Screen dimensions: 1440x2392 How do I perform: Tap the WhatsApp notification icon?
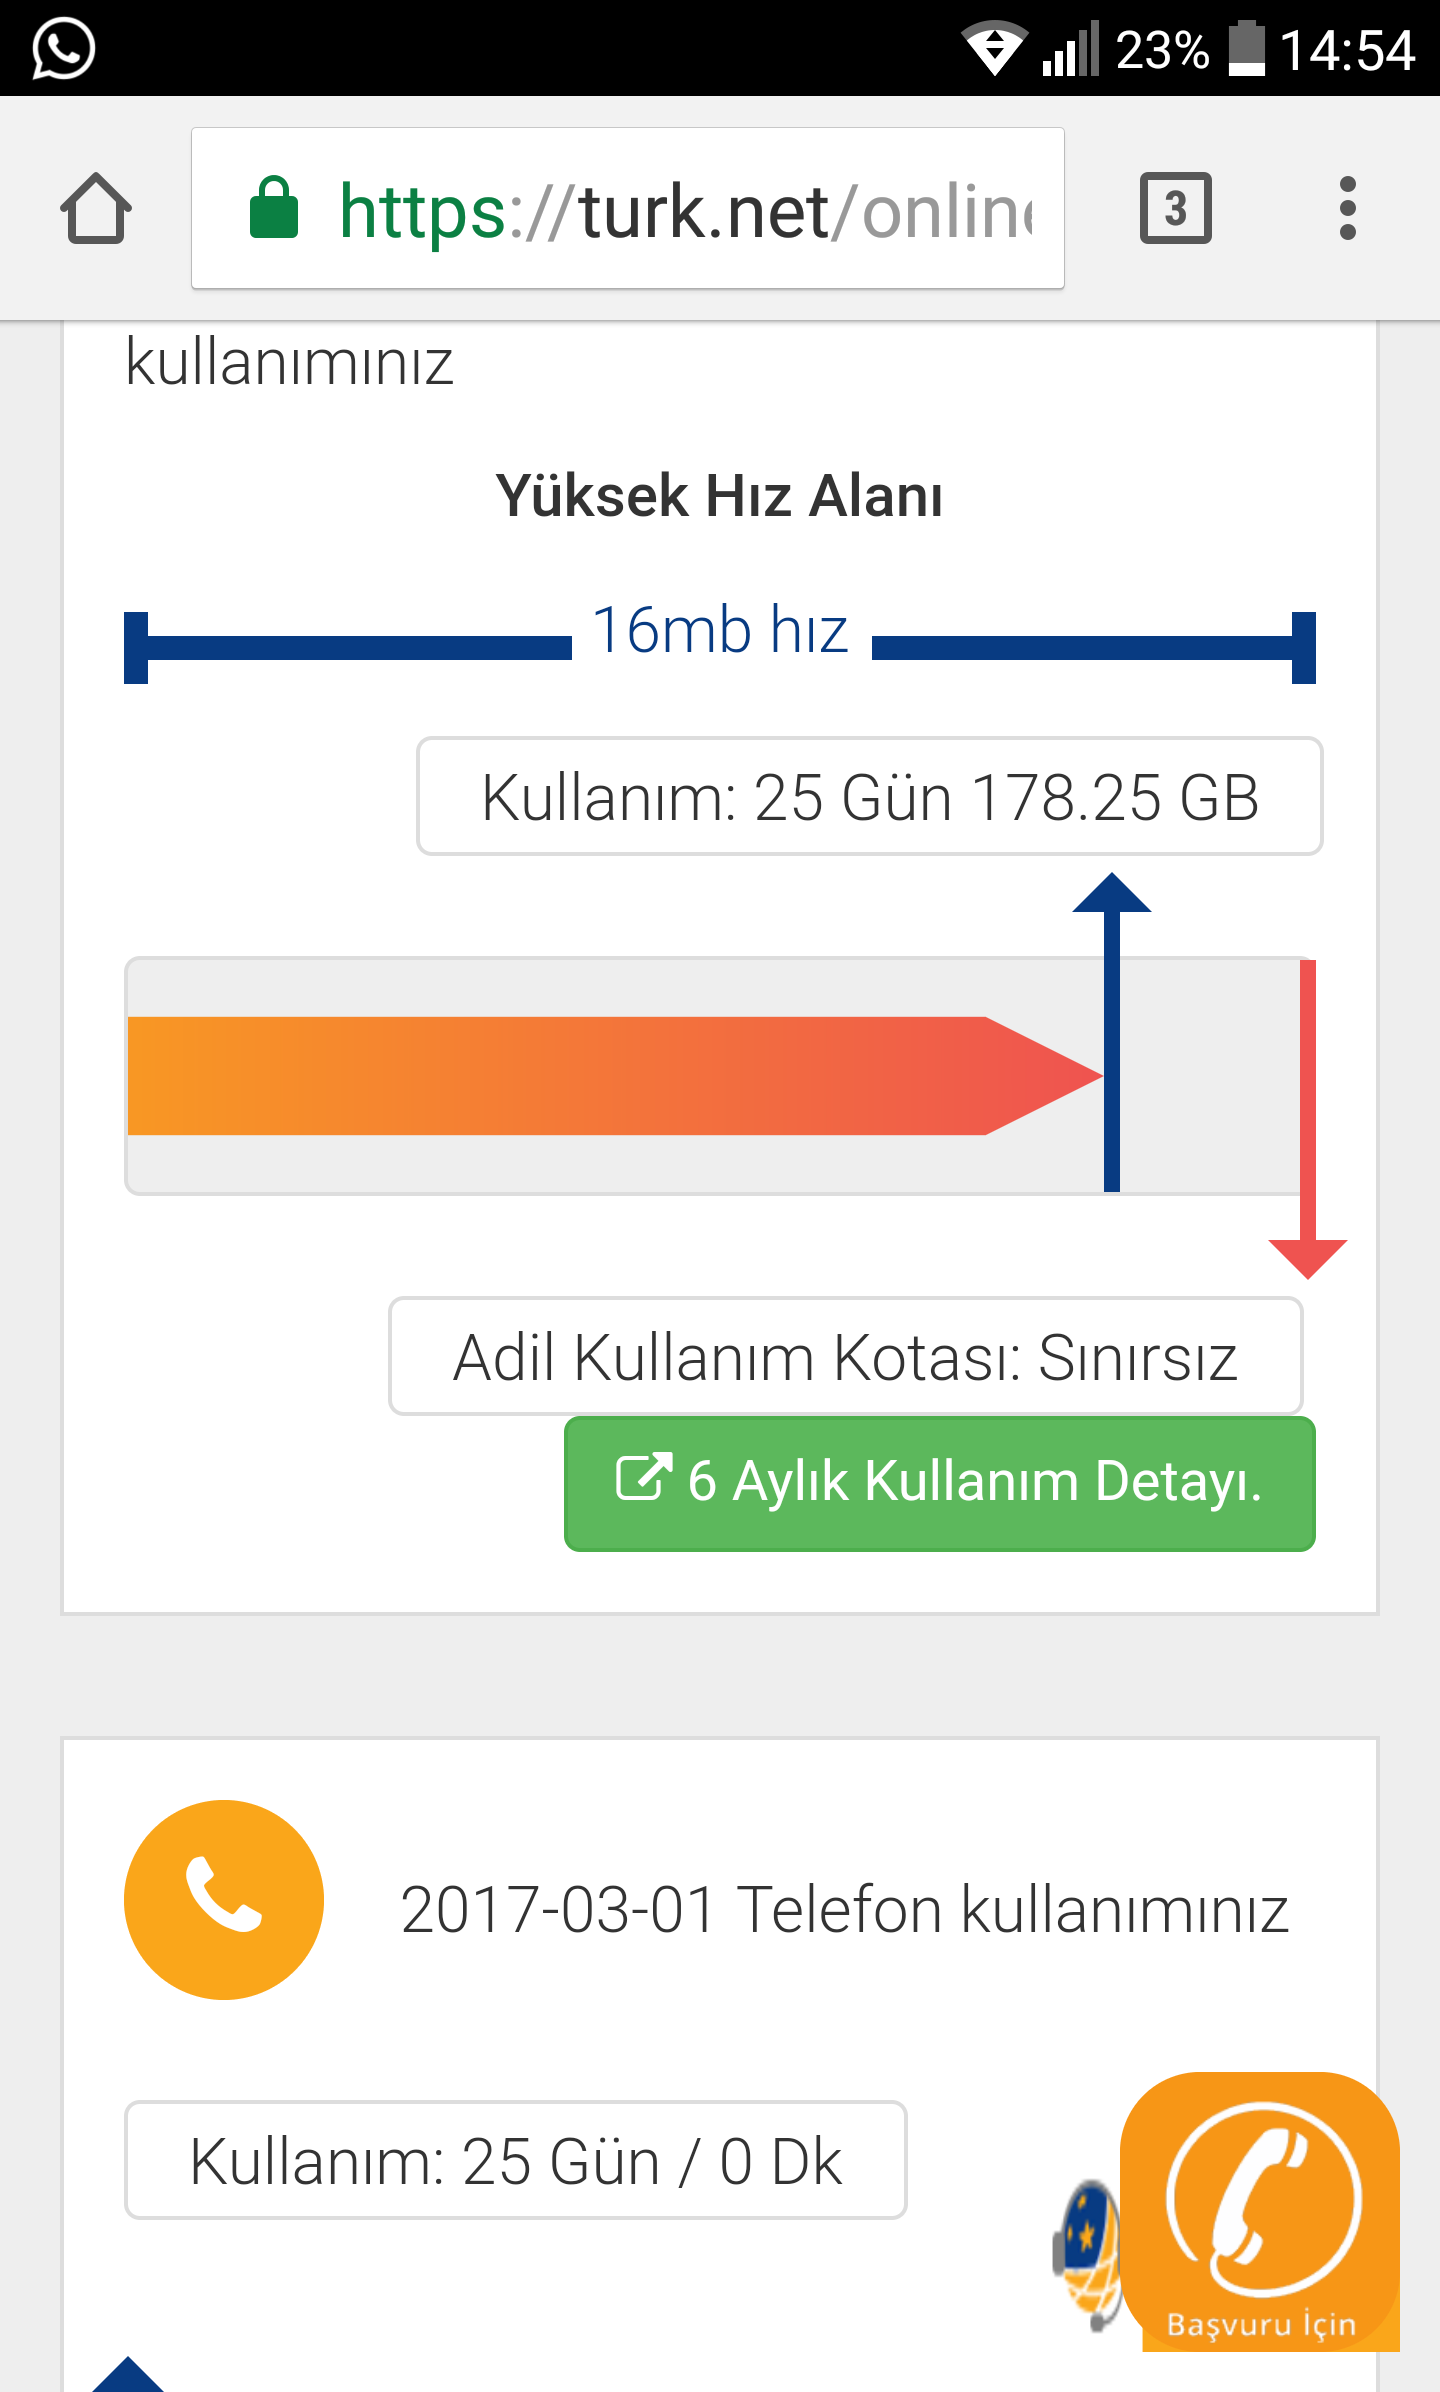click(64, 48)
